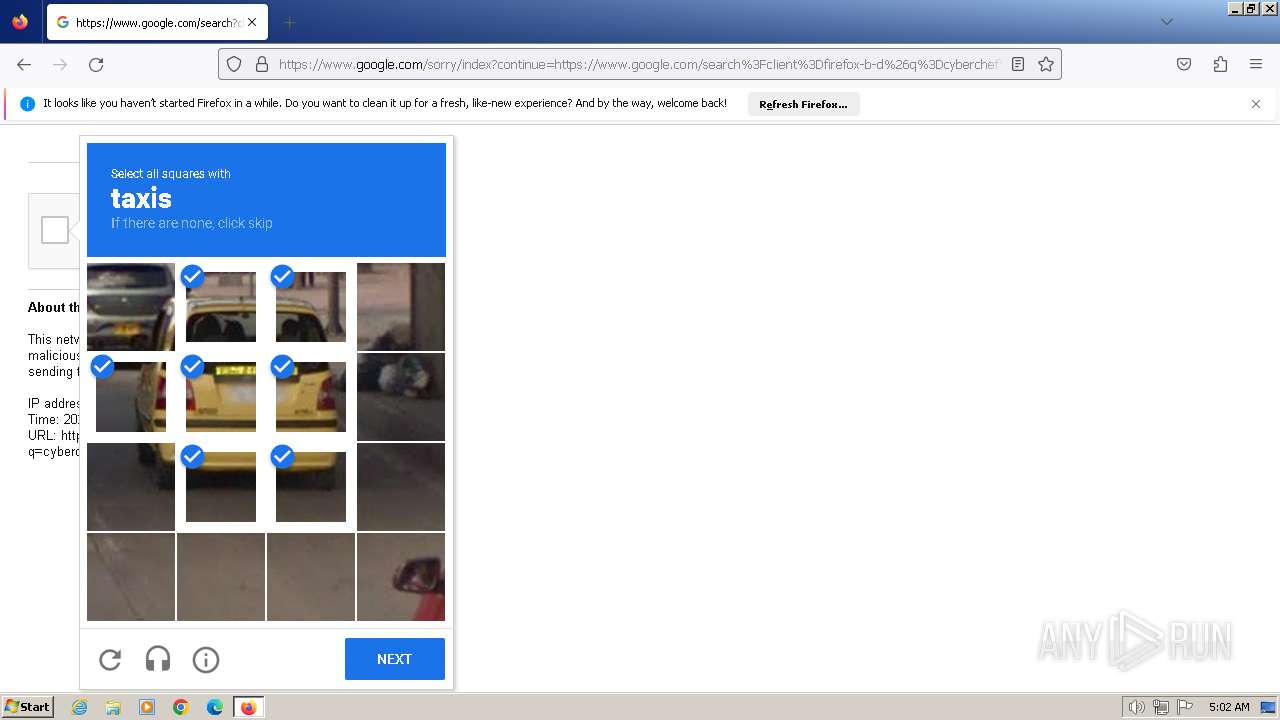
Task: Open media player taskbar icon
Action: pos(147,707)
